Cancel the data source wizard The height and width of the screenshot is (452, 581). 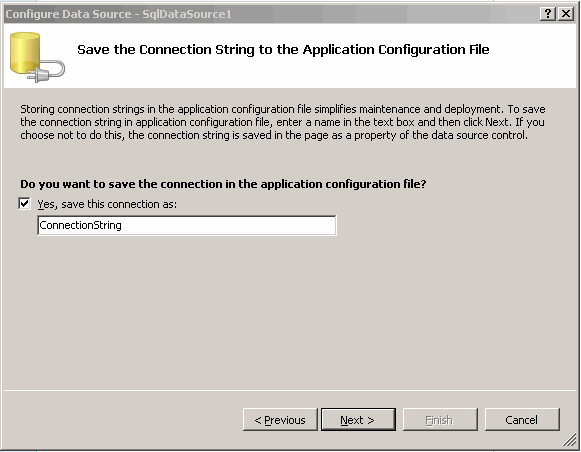tap(522, 420)
